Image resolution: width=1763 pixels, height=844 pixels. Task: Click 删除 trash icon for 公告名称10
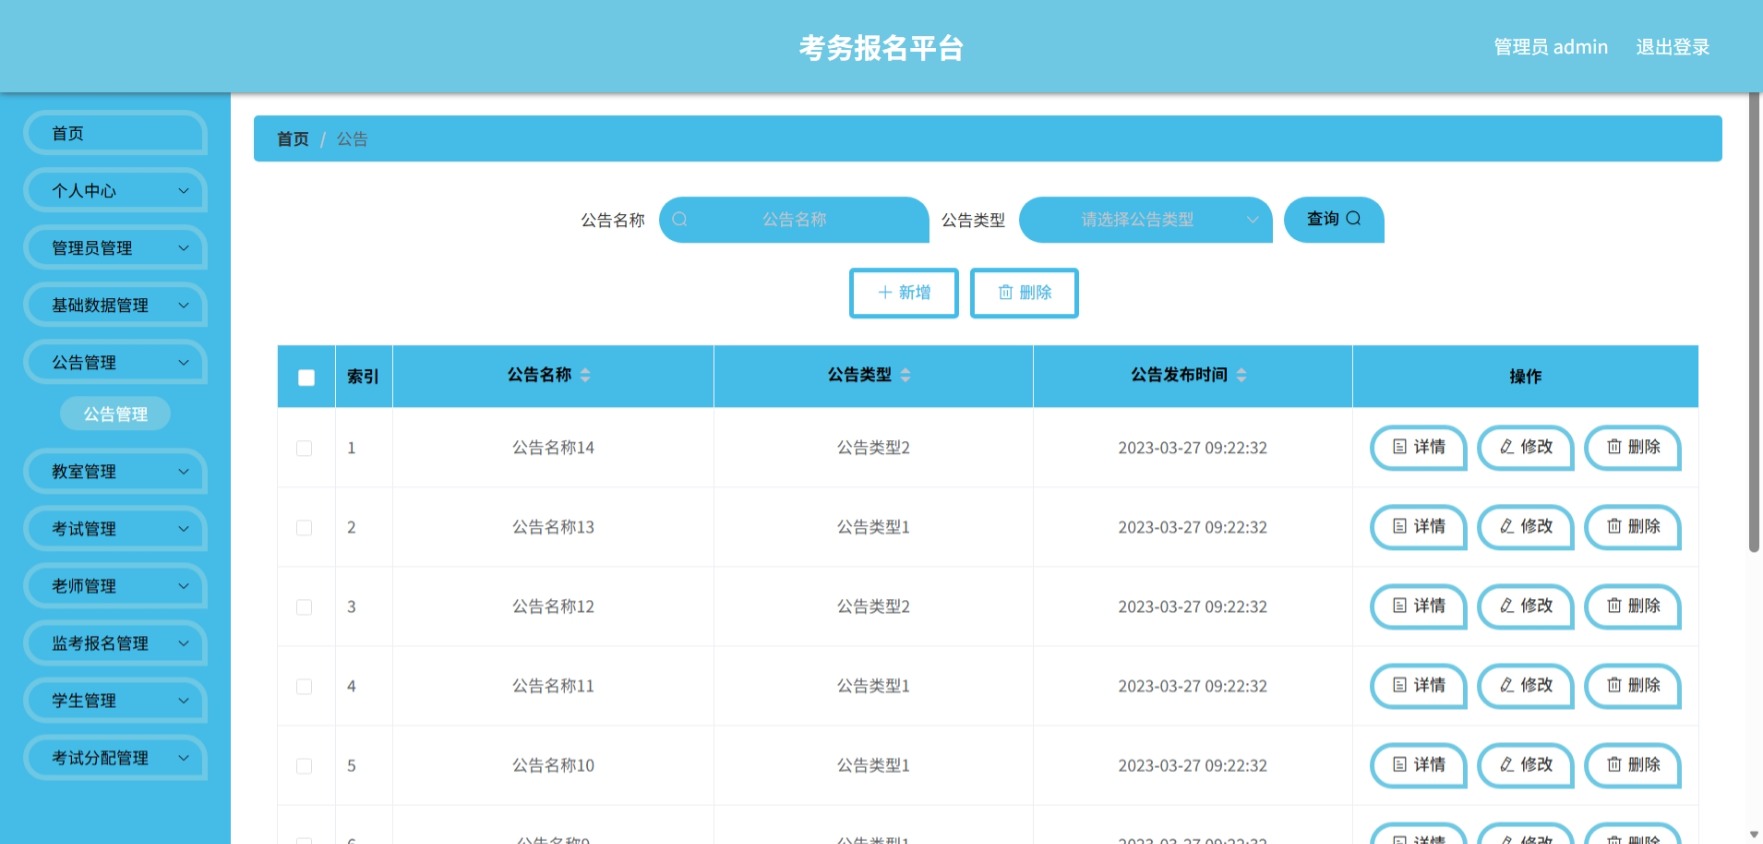click(1614, 765)
